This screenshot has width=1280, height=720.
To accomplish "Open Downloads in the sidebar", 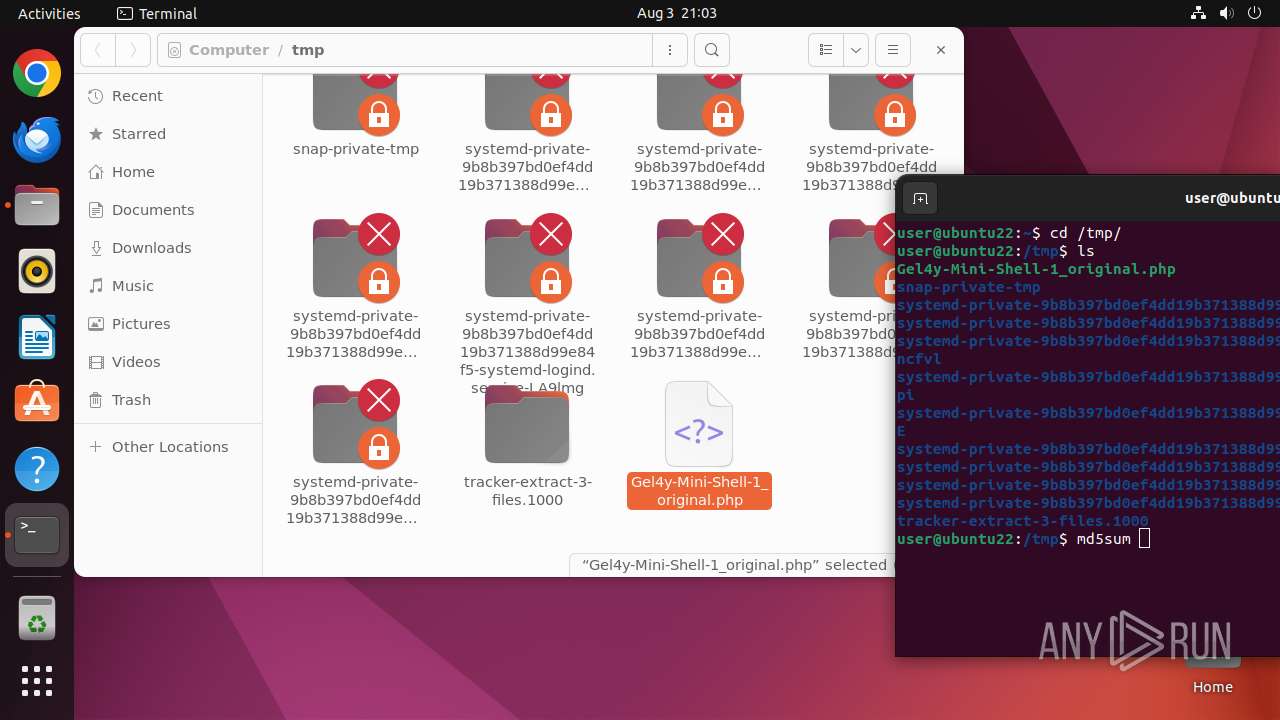I will point(168,248).
